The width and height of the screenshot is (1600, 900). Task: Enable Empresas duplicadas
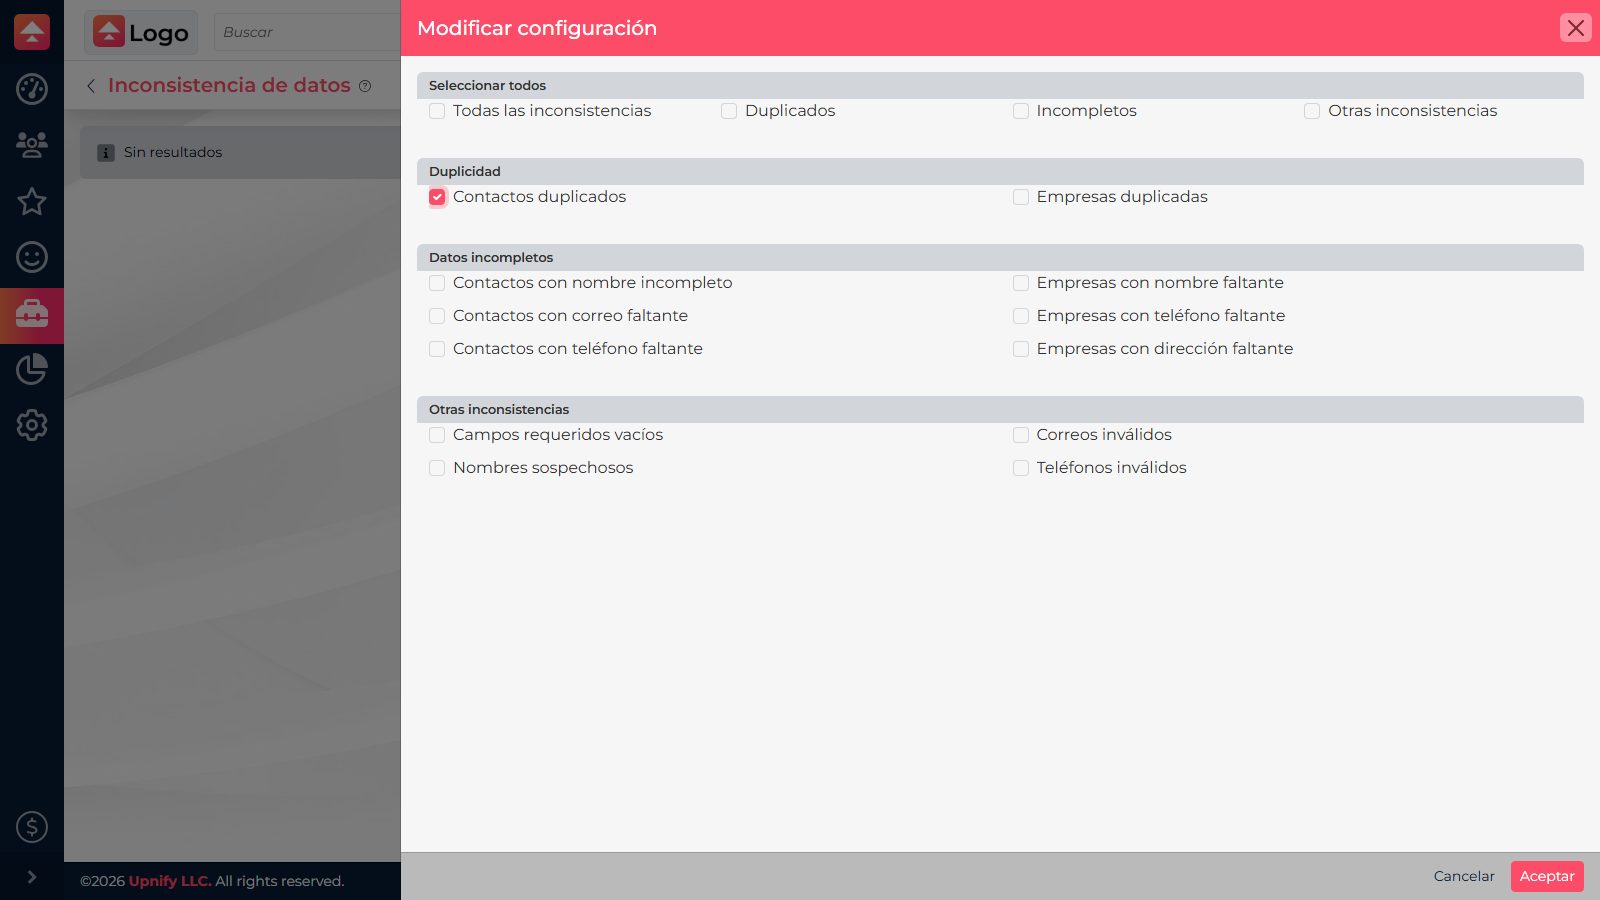click(x=1021, y=197)
